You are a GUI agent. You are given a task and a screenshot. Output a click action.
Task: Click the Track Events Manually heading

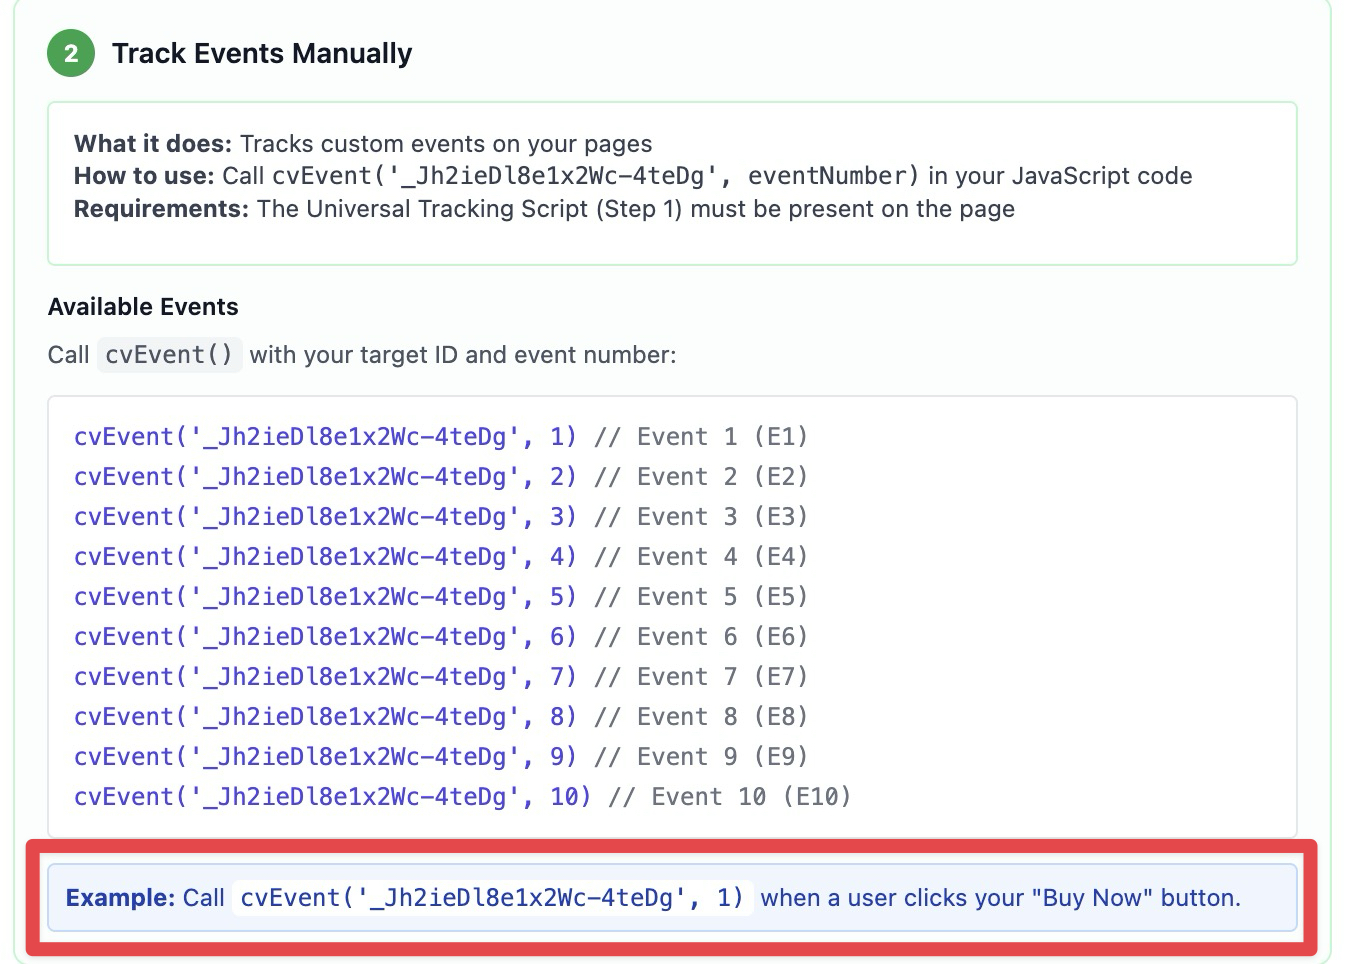262,53
